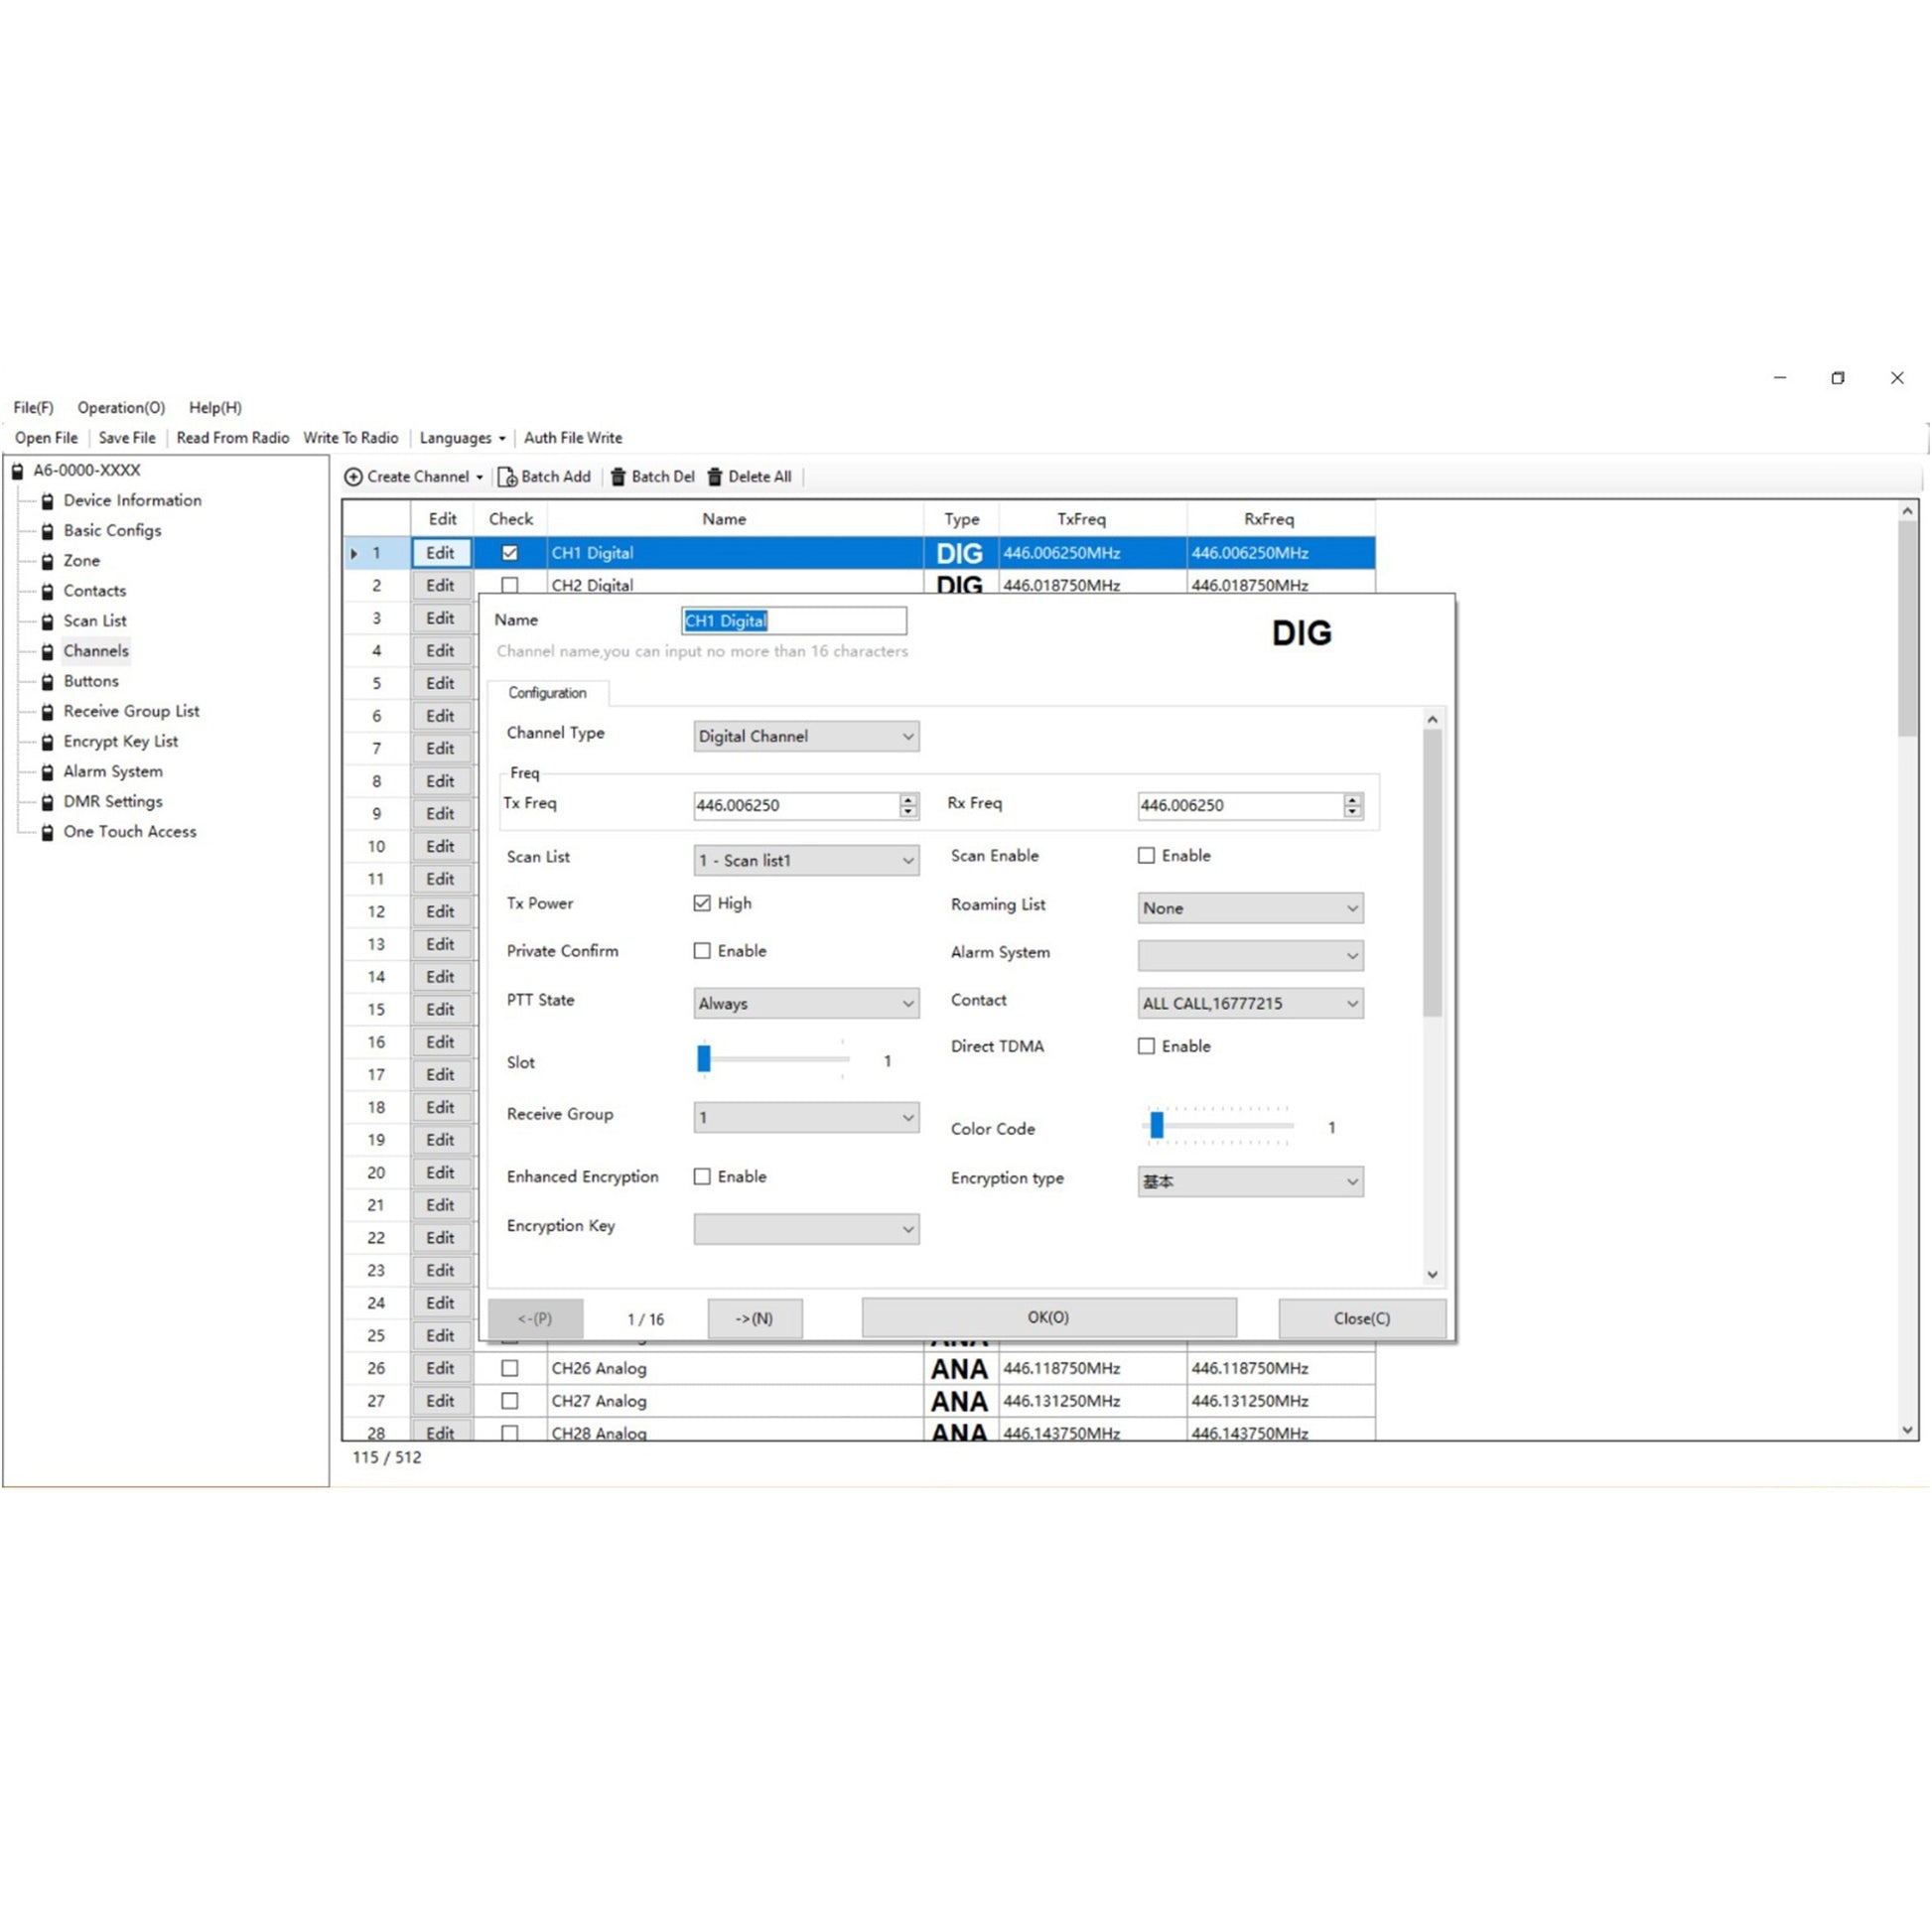Image resolution: width=1932 pixels, height=1932 pixels.
Task: Enable the Direct TDMA checkbox
Action: click(1146, 1046)
